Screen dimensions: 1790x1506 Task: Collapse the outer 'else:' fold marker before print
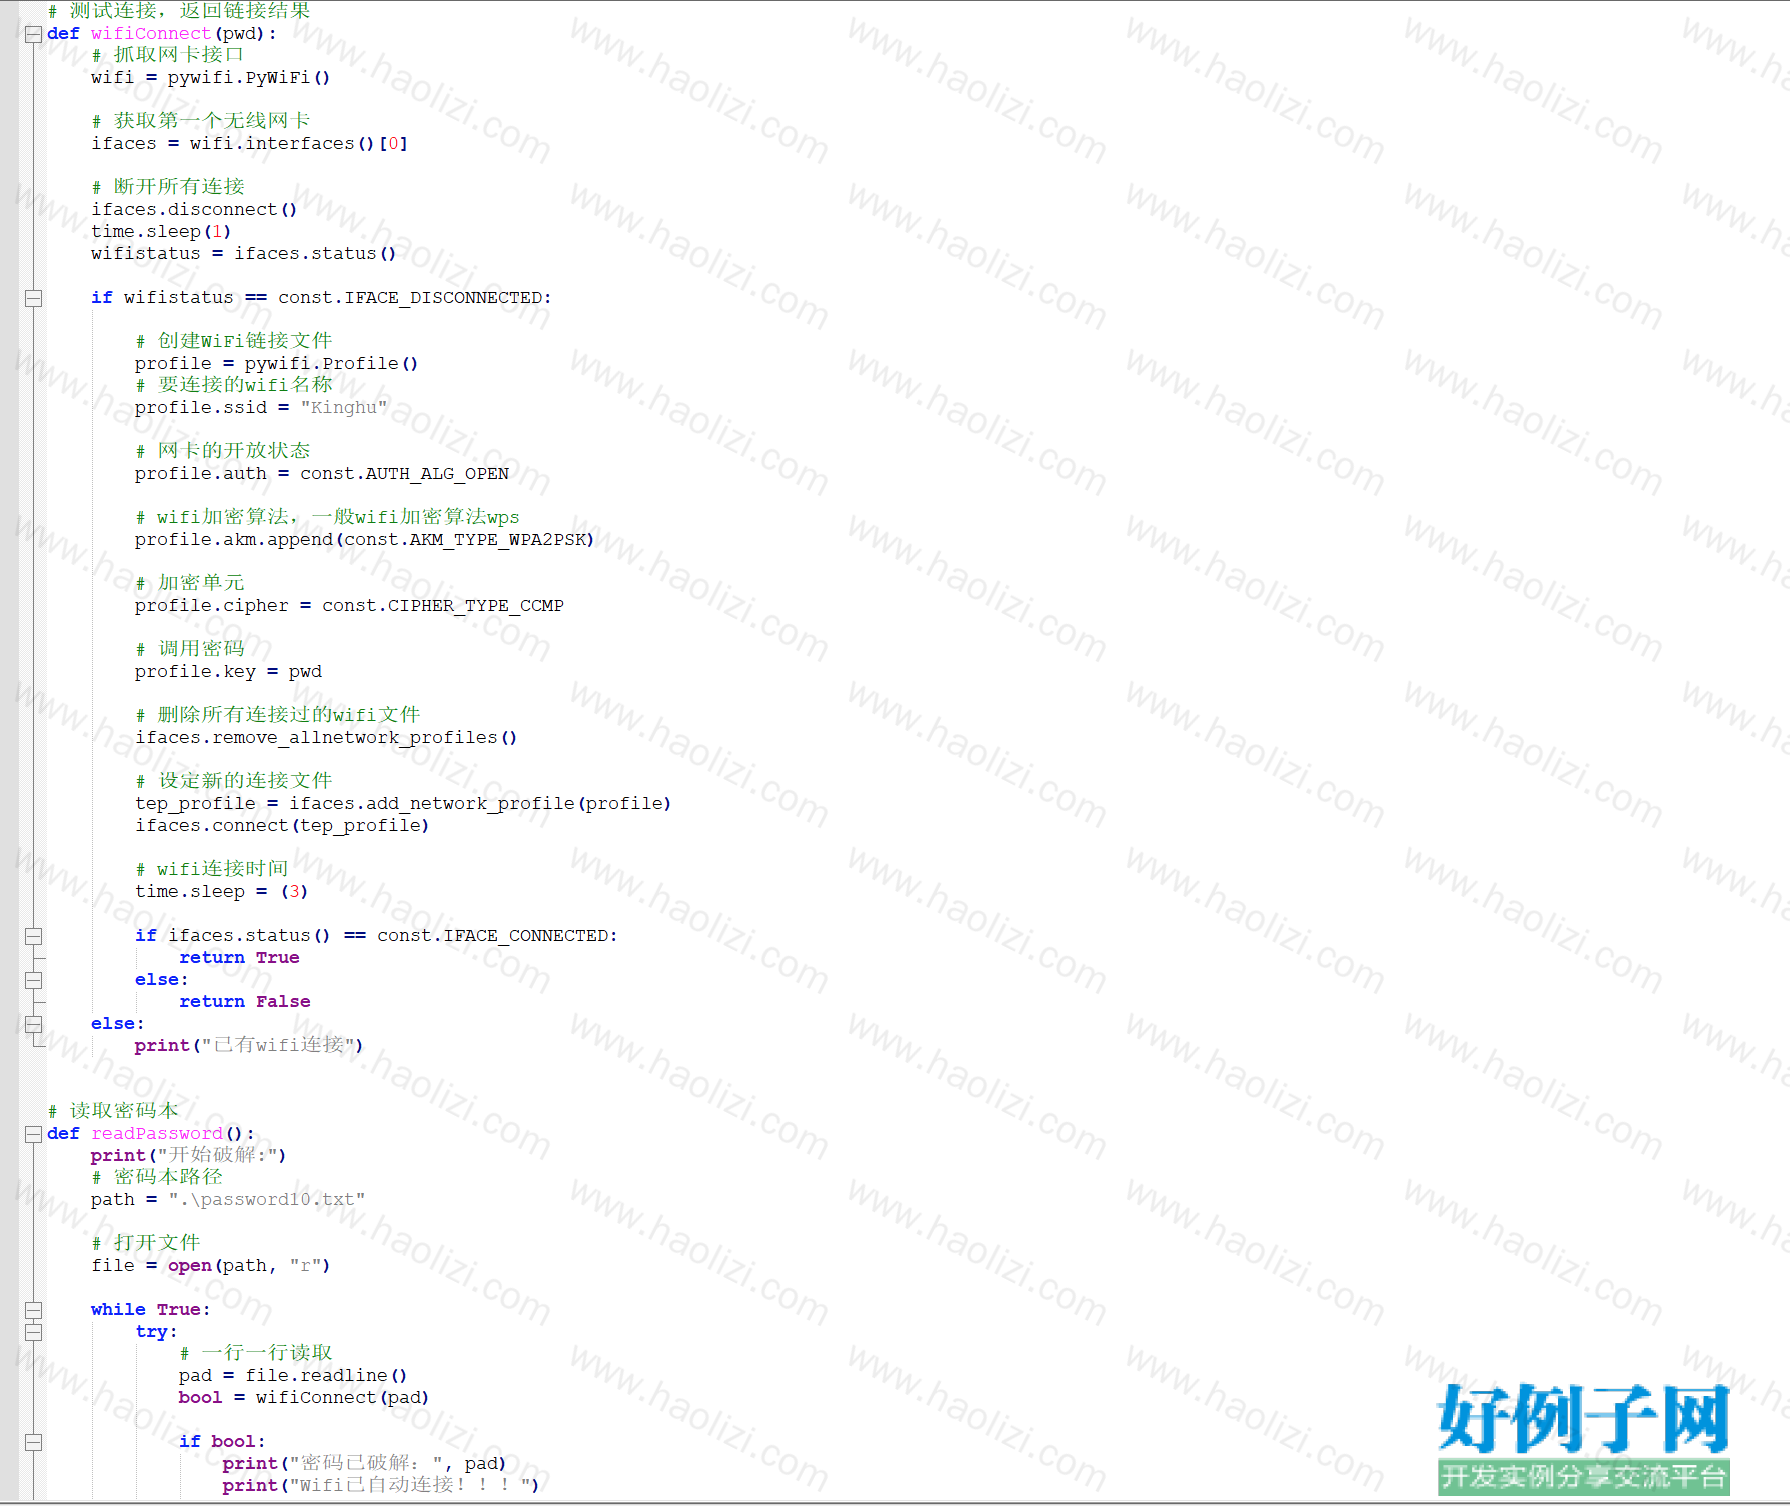point(33,1024)
